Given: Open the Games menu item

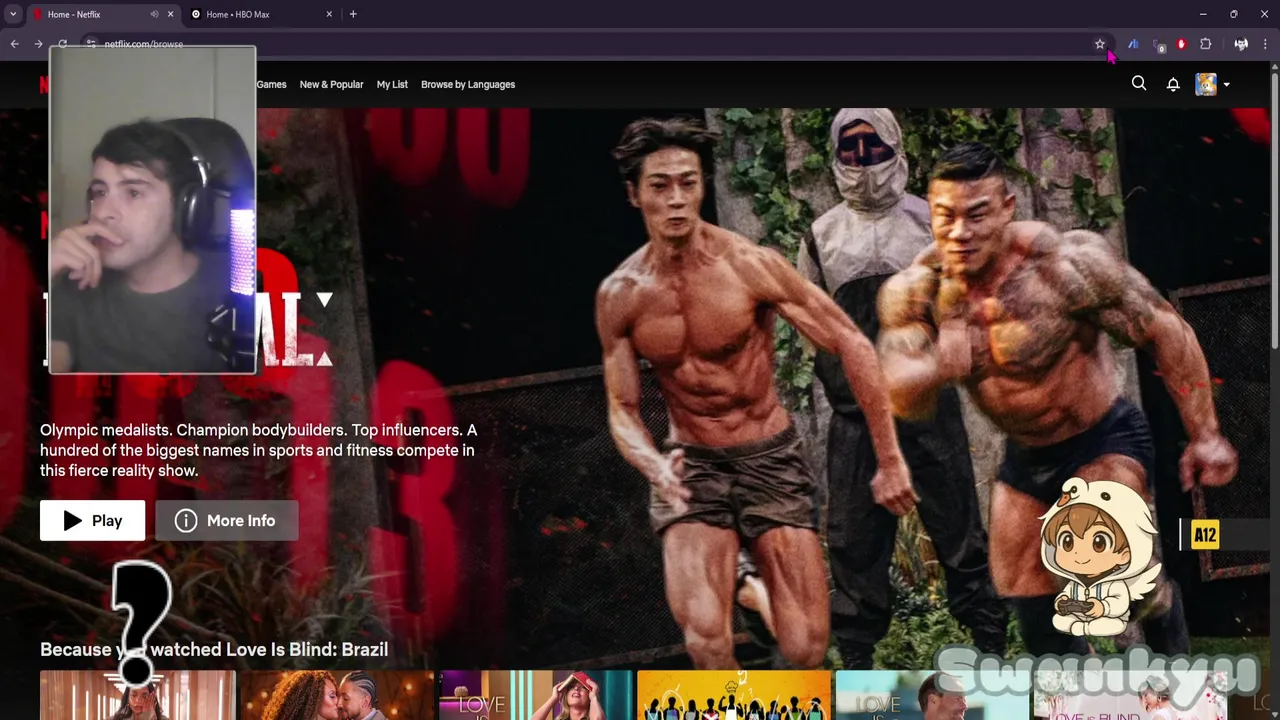Looking at the screenshot, I should (271, 84).
